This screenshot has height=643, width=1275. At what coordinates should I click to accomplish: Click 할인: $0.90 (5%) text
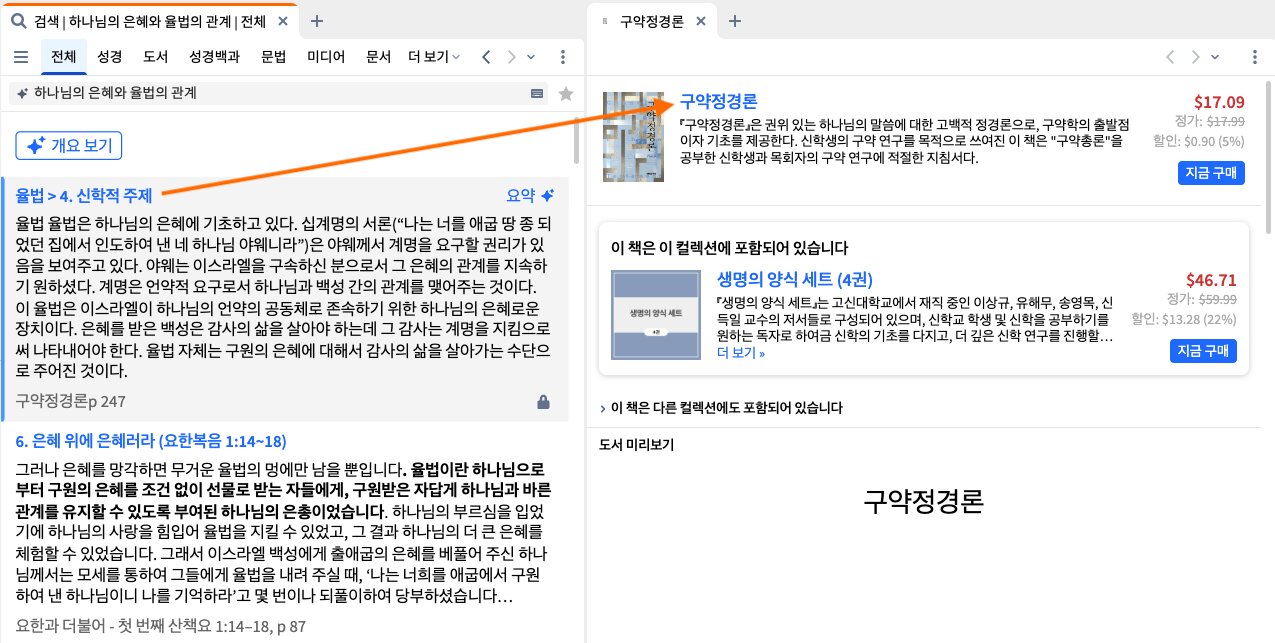coord(1199,140)
